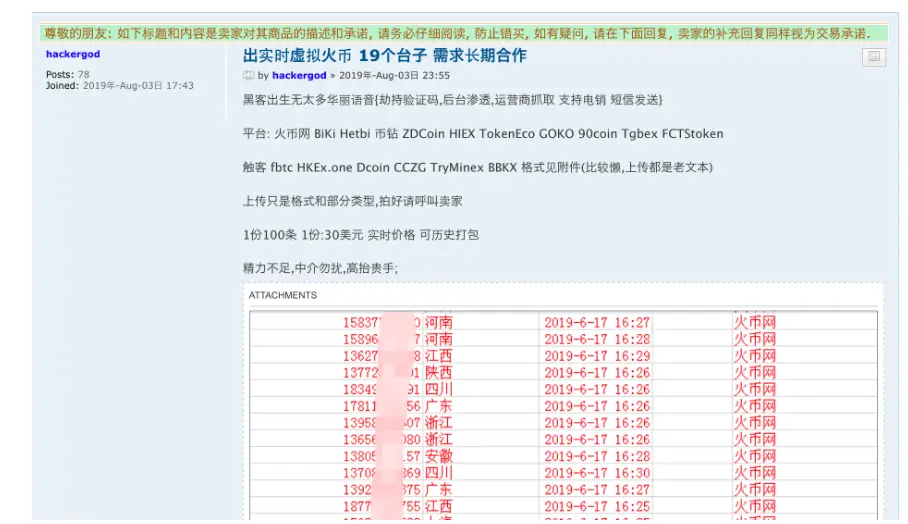This screenshot has height=524, width=908.
Task: Click the first 河南 cell in the 16:27 row
Action: click(x=438, y=323)
